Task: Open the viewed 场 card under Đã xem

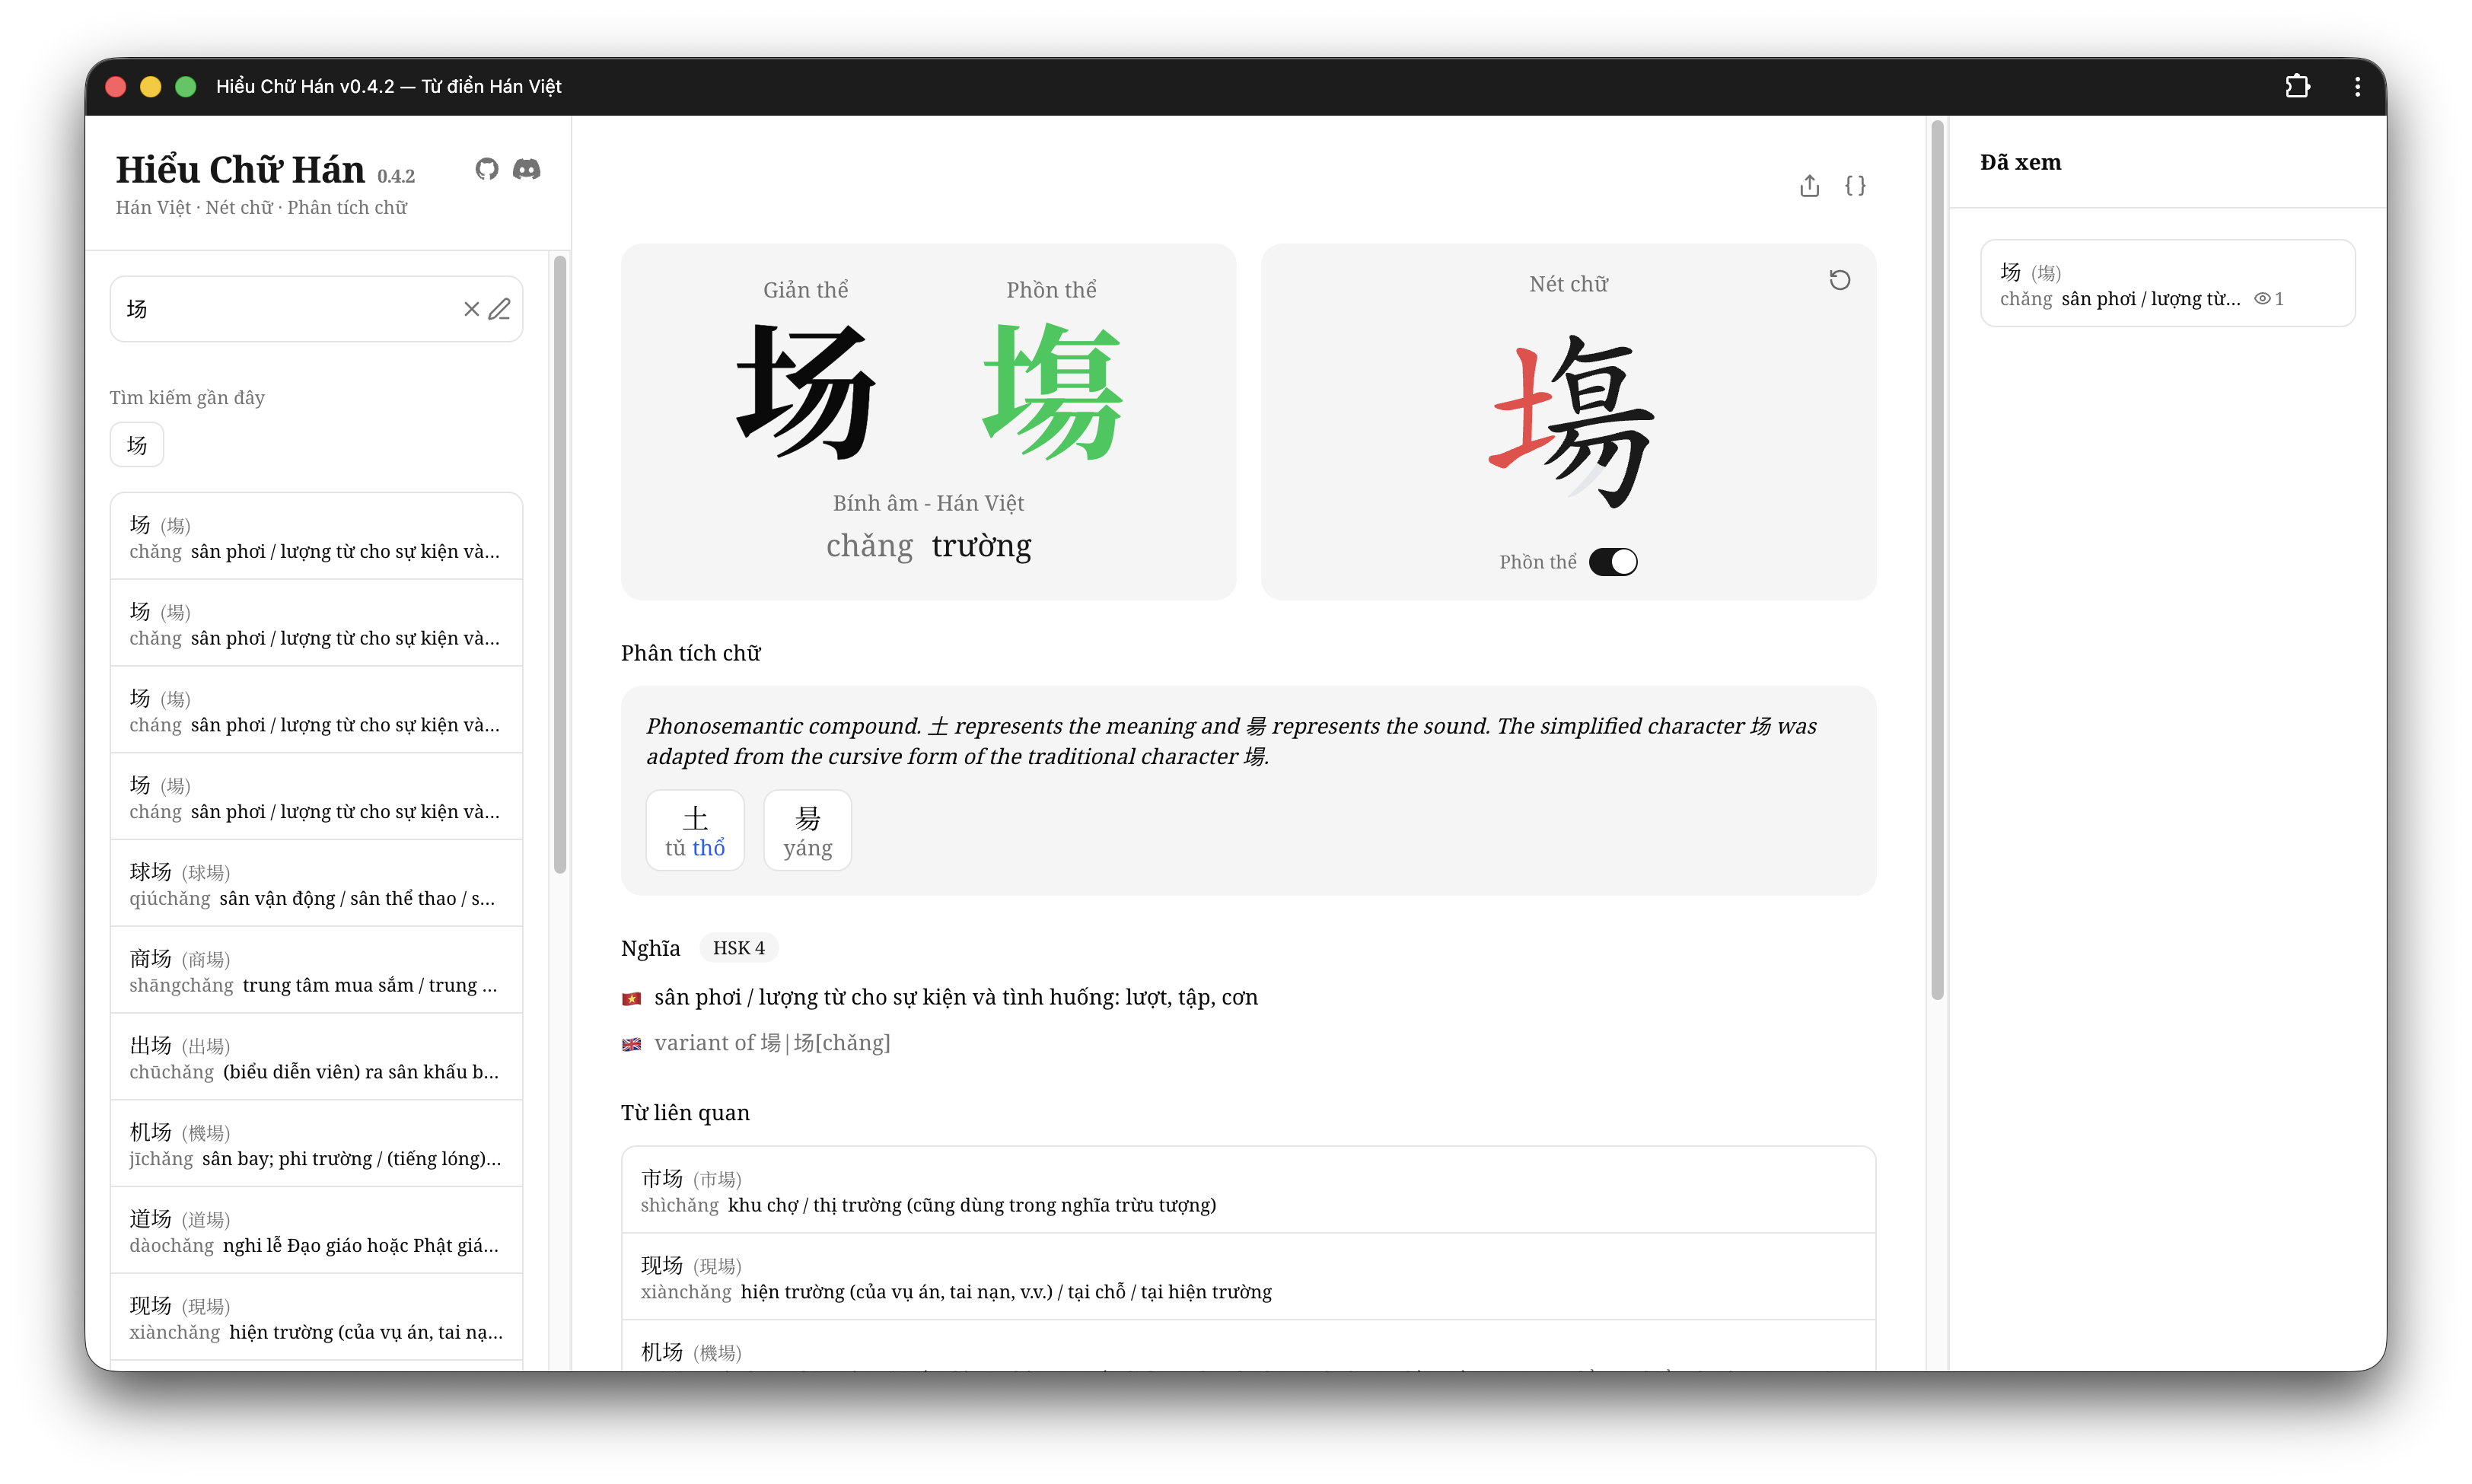Action: pos(2167,284)
